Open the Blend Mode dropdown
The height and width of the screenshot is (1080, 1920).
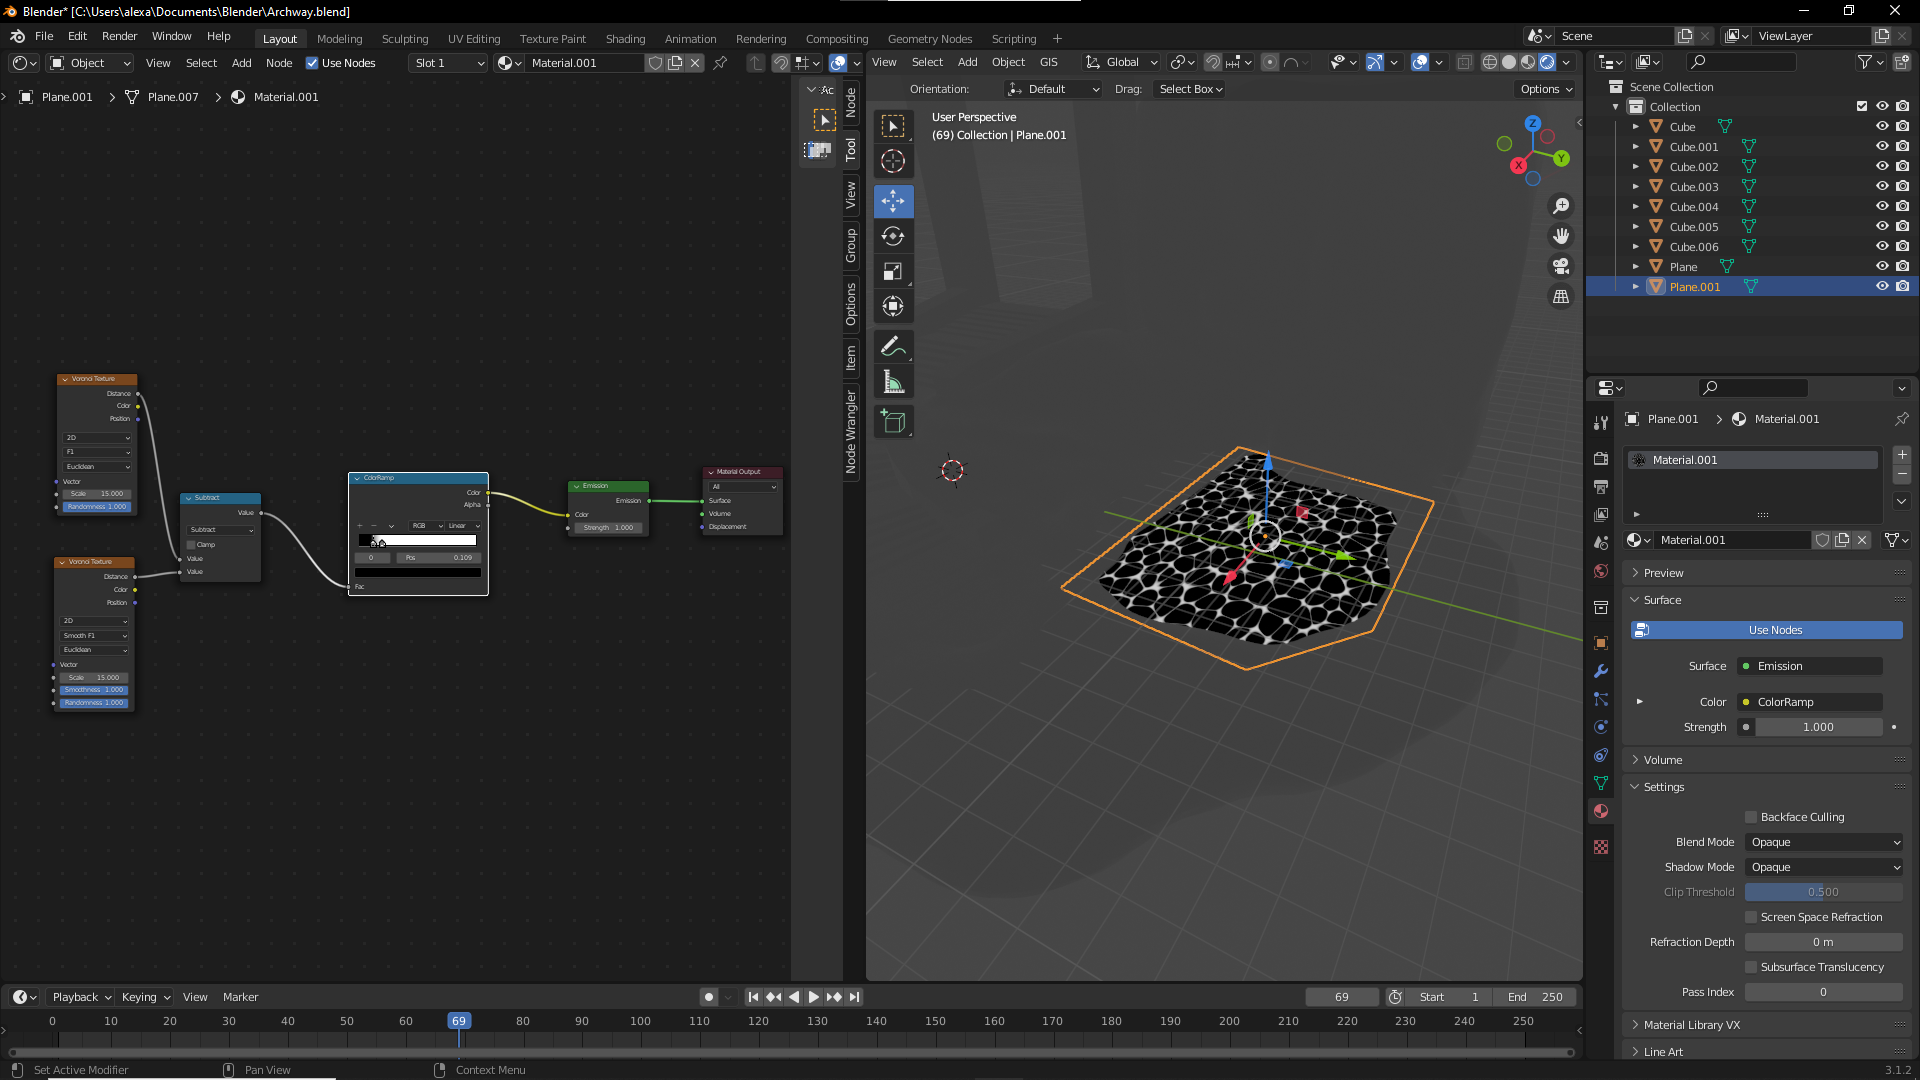tap(1824, 842)
